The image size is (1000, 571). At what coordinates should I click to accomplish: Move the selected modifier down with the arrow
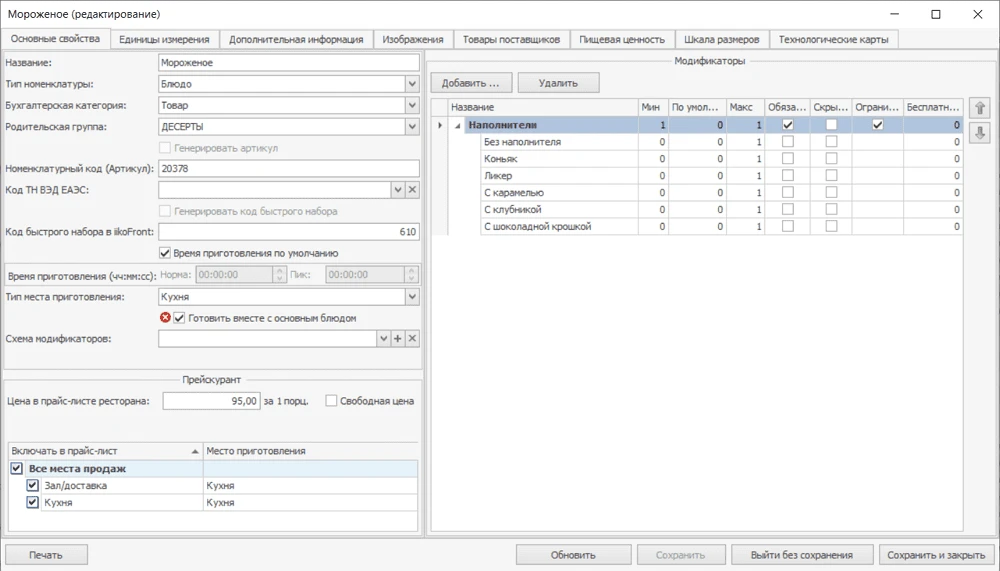coord(980,133)
